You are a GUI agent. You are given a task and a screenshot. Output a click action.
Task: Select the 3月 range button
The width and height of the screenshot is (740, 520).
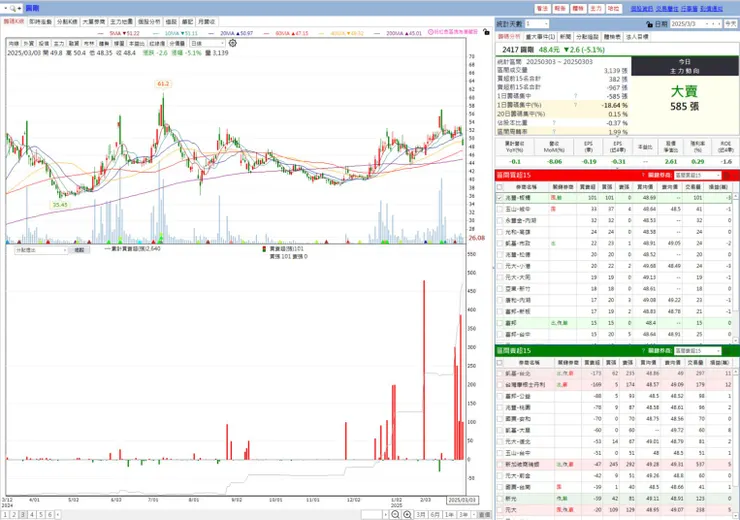[421, 514]
